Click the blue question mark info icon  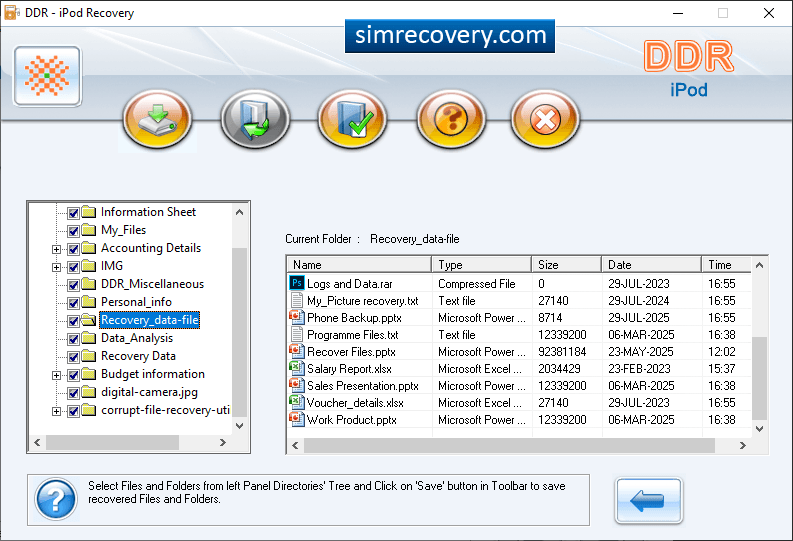pos(56,500)
